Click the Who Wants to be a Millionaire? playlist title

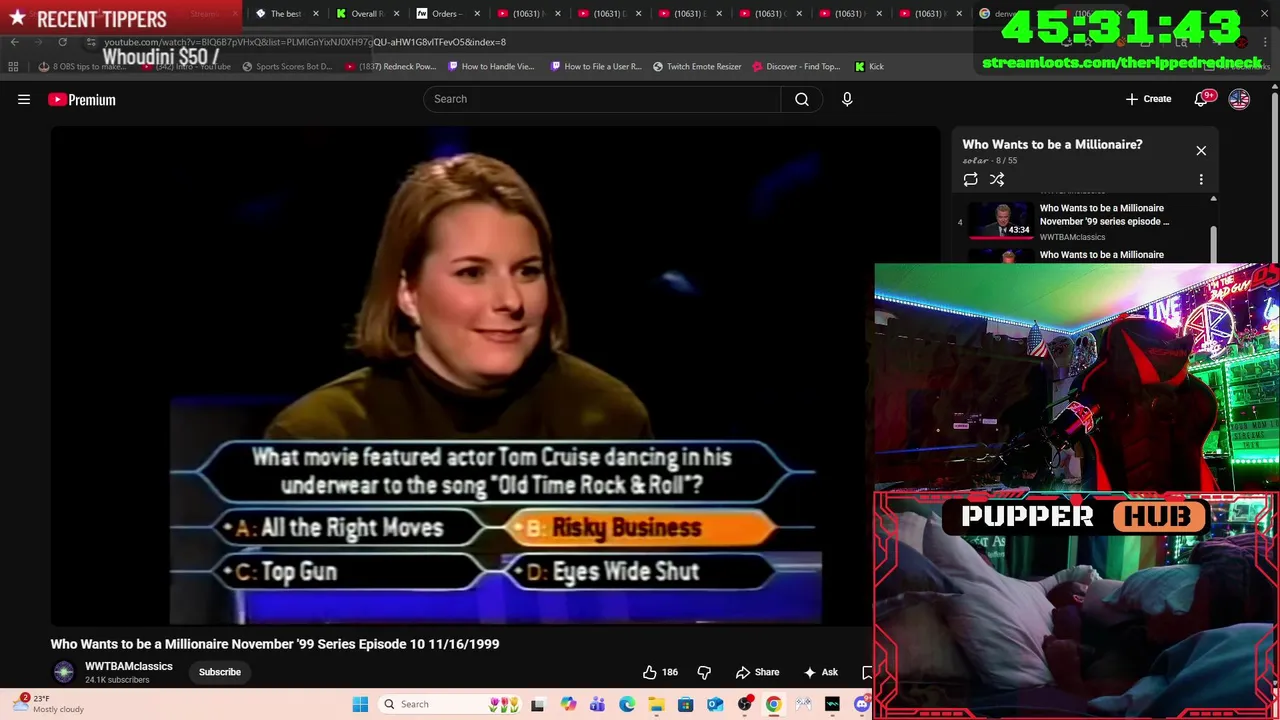(1052, 144)
